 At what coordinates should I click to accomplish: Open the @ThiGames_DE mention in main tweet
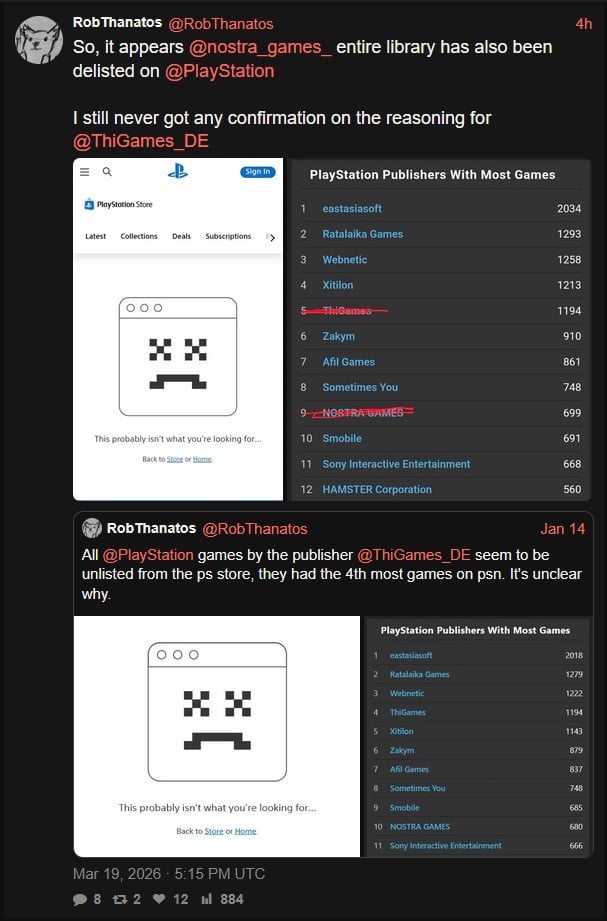click(x=140, y=140)
